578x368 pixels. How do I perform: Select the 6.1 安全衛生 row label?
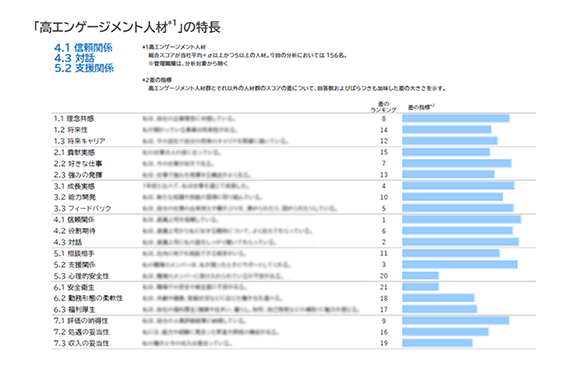pyautogui.click(x=74, y=287)
